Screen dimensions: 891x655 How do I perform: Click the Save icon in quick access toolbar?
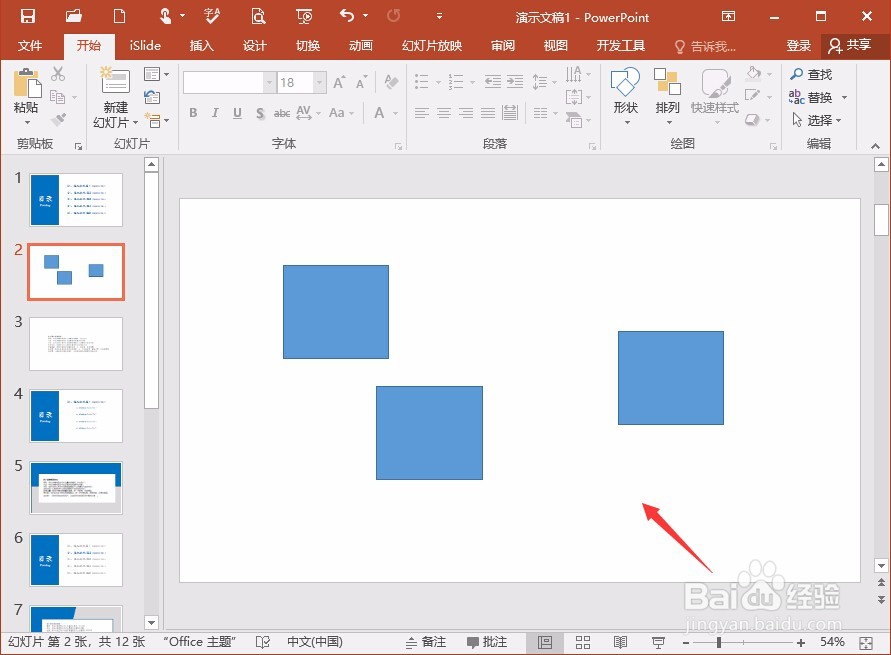(27, 16)
